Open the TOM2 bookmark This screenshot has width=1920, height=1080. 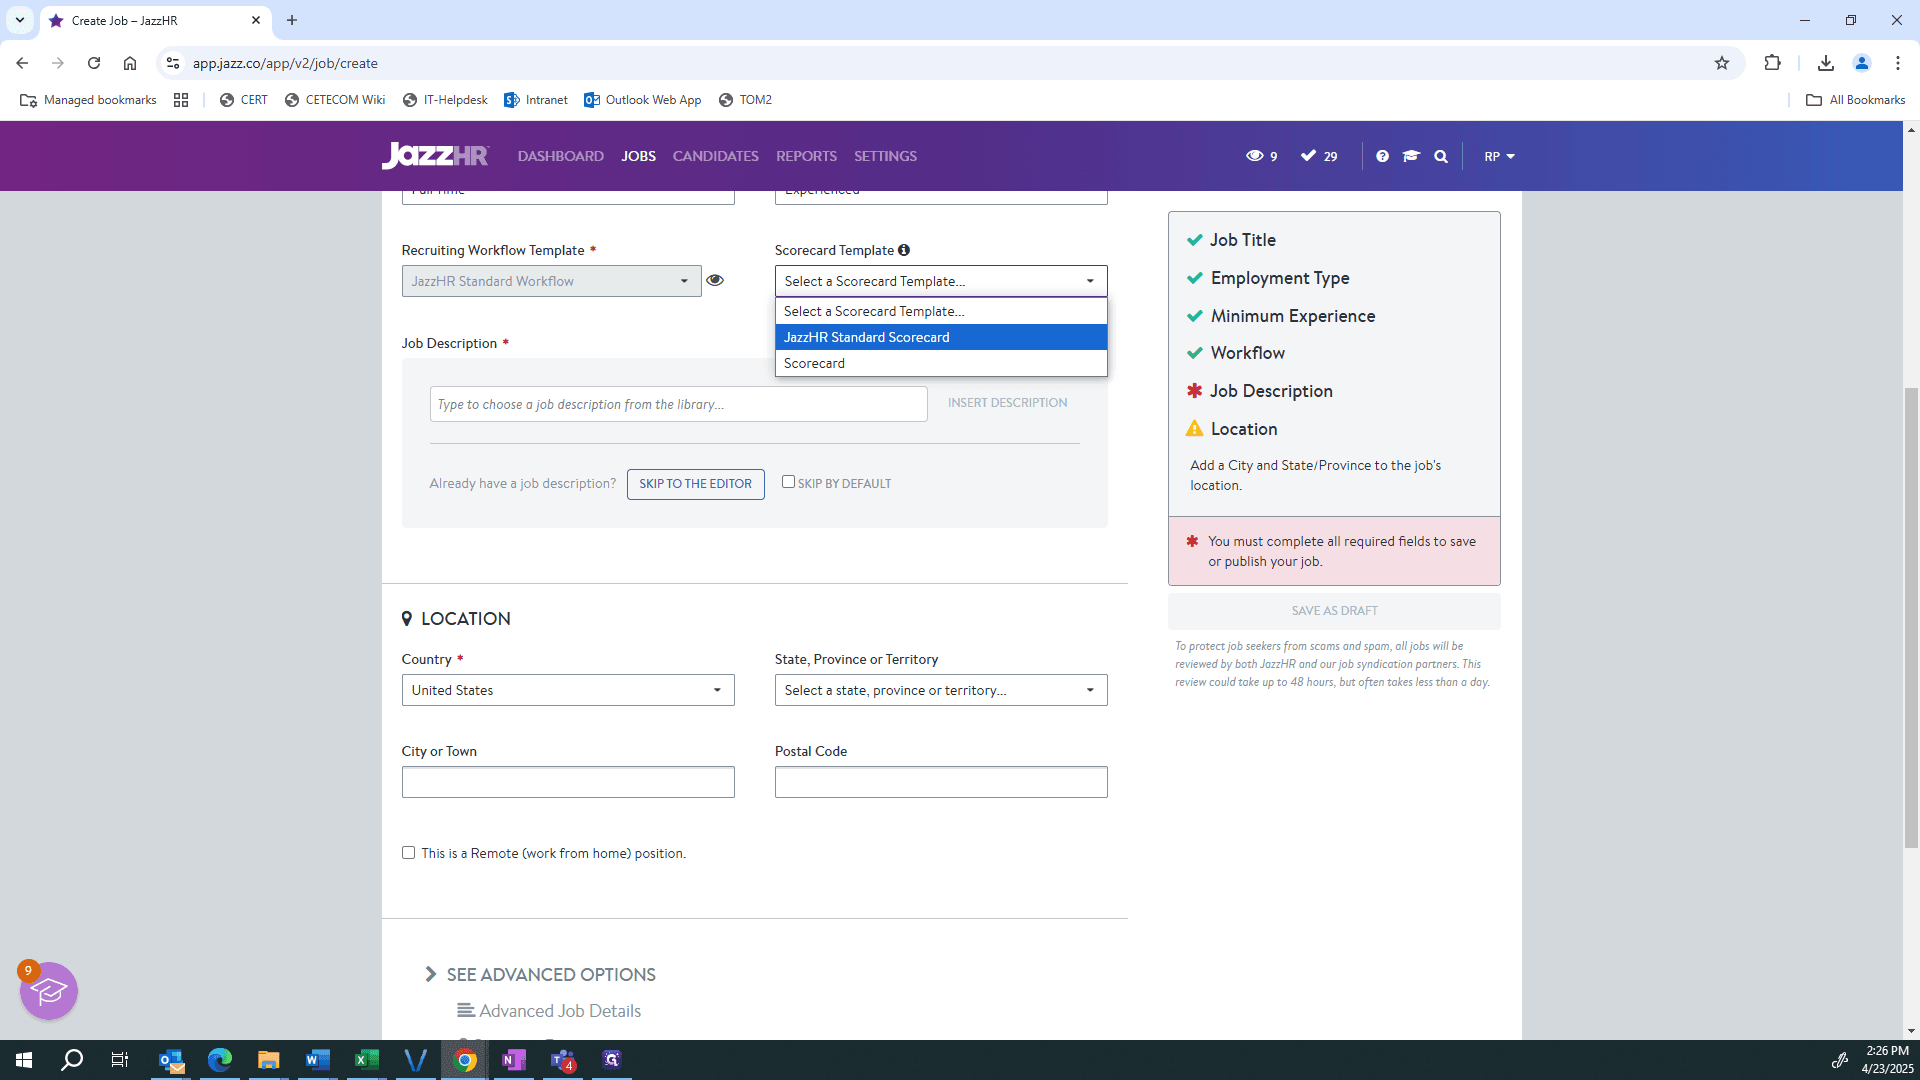(746, 100)
